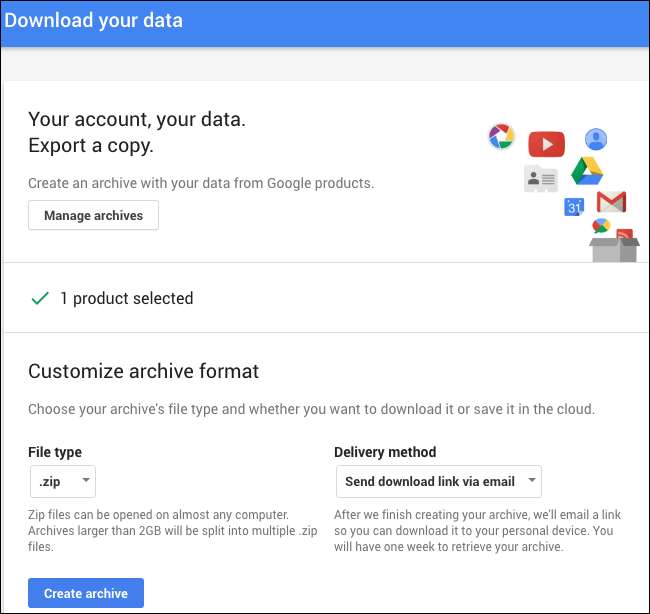Screen dimensions: 650x614
Task: Click the blue Create archive button
Action: click(x=86, y=593)
